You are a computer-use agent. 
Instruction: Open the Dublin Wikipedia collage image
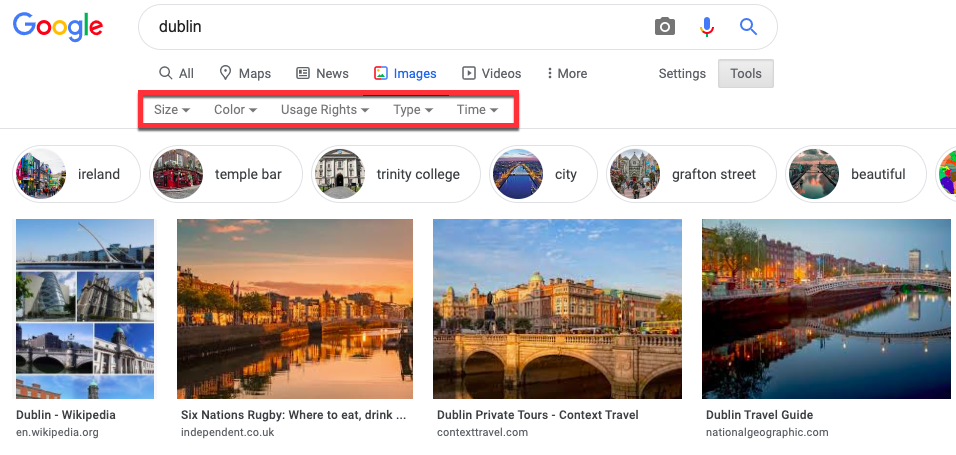[85, 309]
